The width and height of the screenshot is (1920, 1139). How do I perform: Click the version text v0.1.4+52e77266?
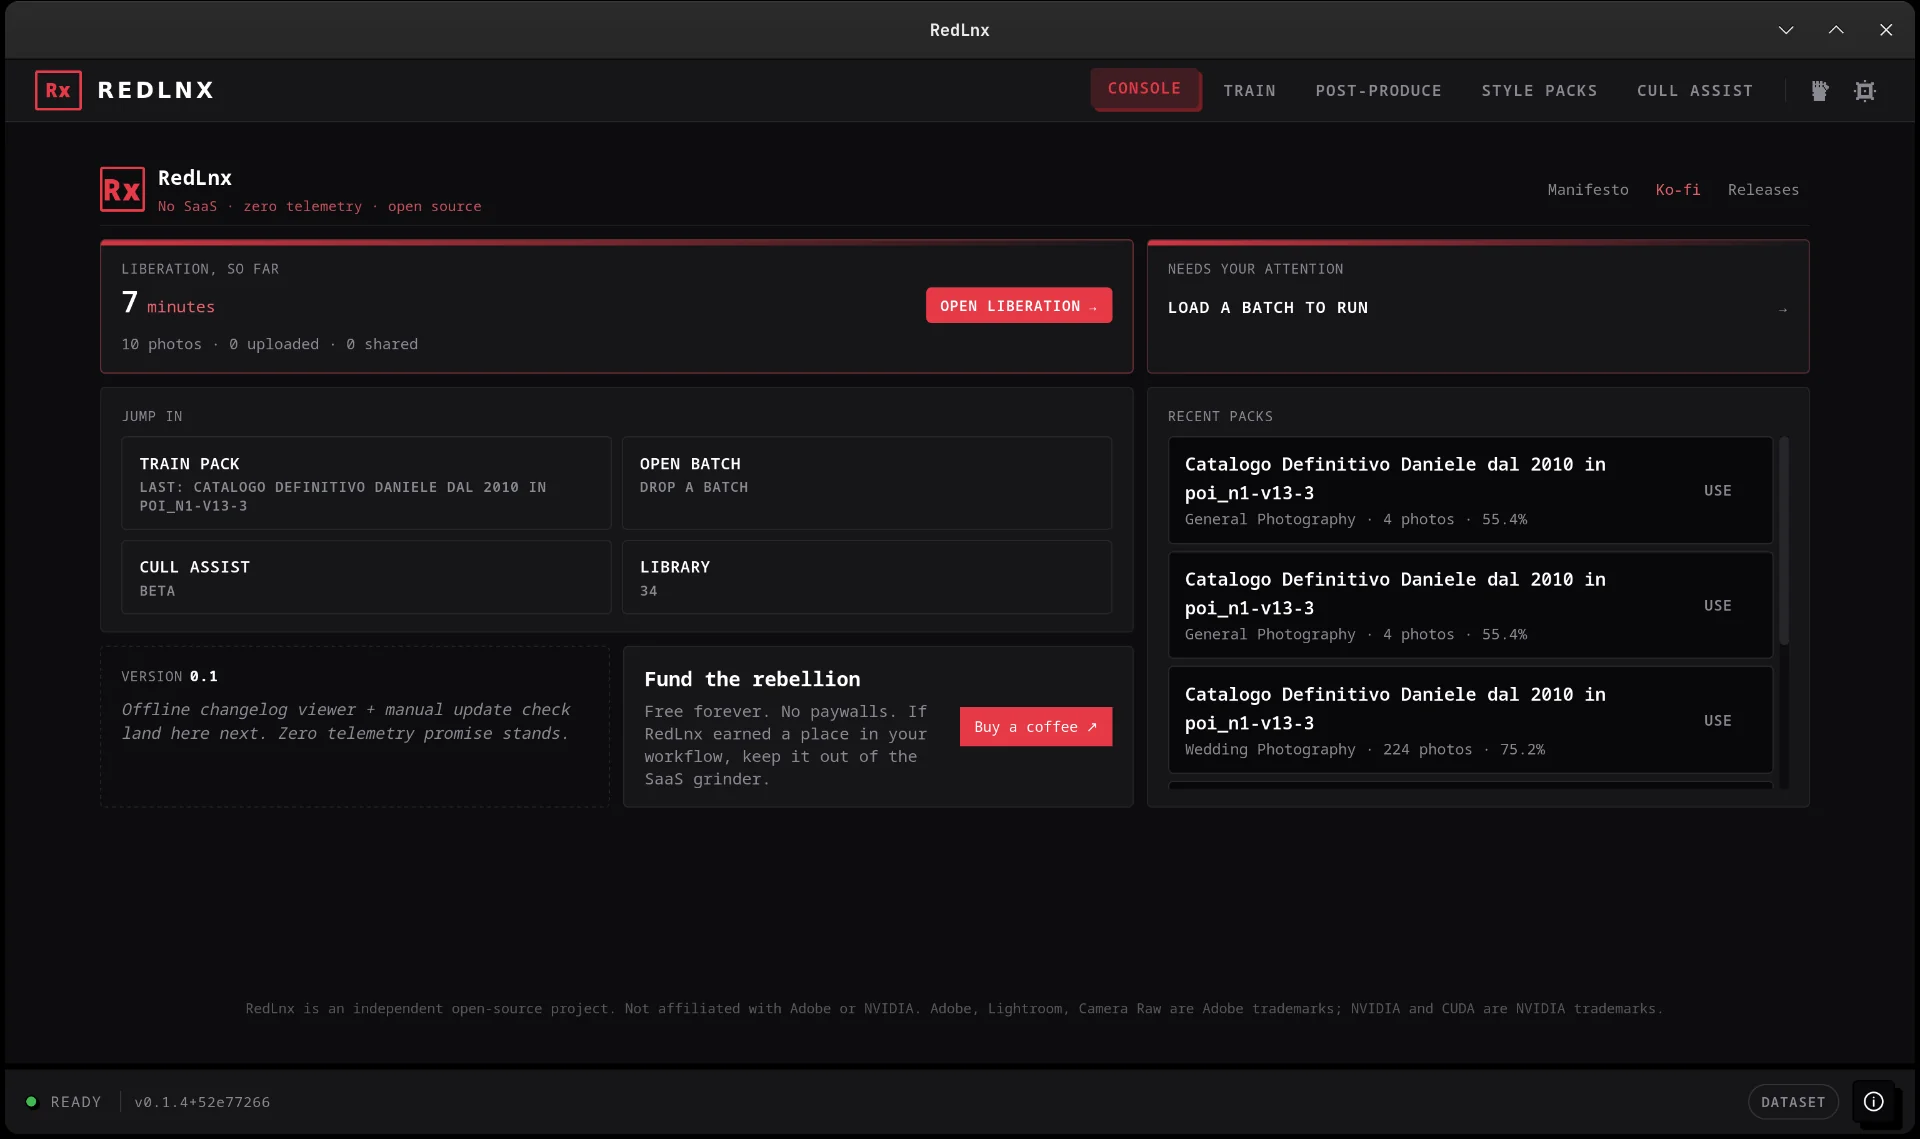click(202, 1102)
